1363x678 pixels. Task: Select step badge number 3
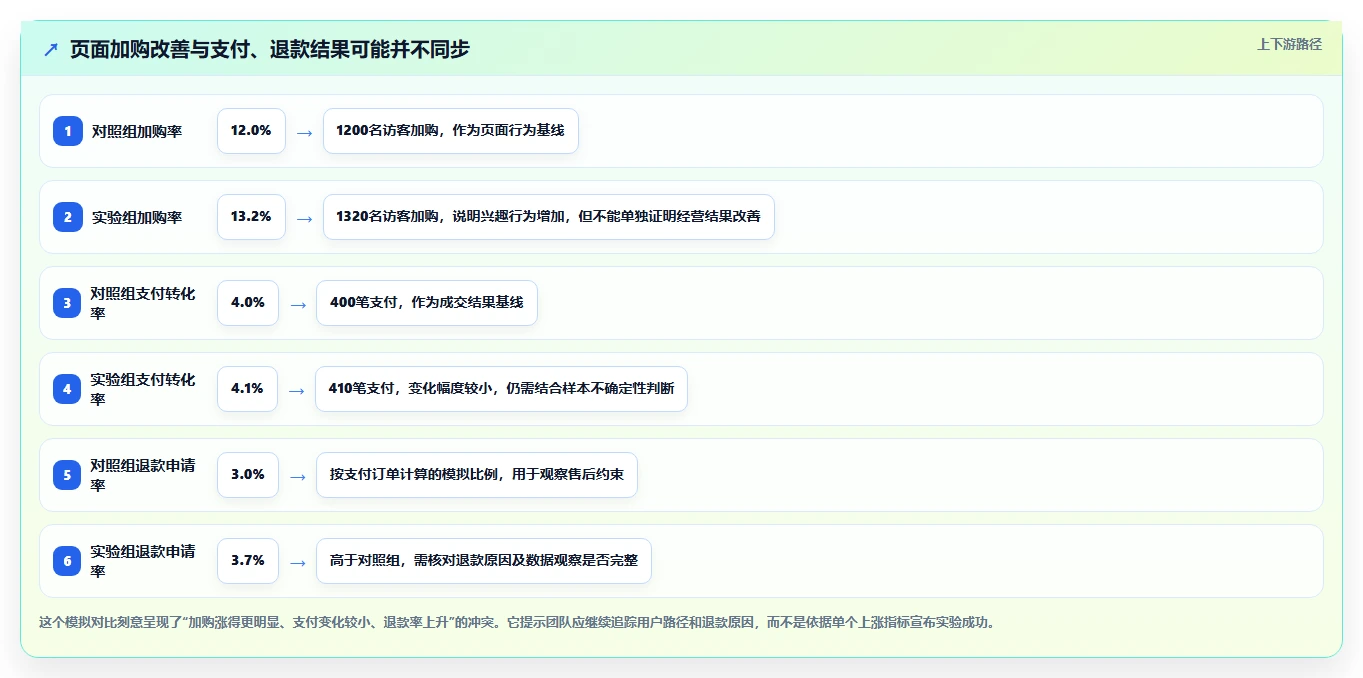(68, 303)
